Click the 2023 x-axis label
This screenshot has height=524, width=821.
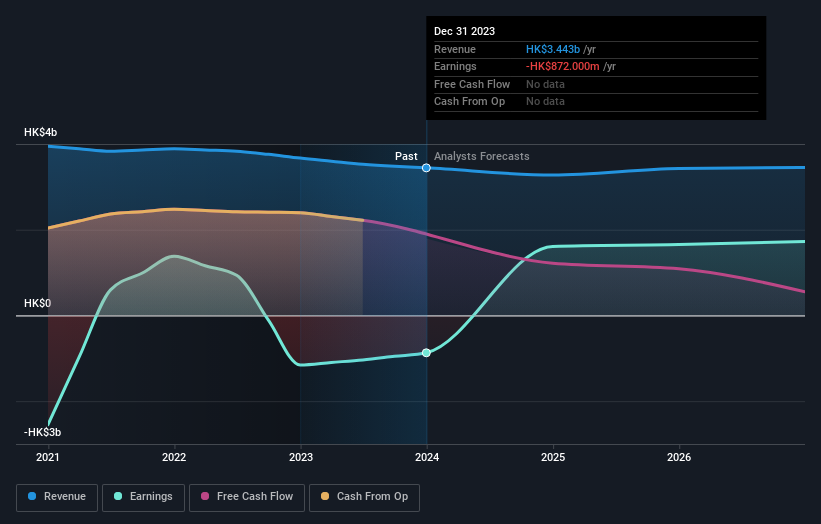pyautogui.click(x=301, y=457)
